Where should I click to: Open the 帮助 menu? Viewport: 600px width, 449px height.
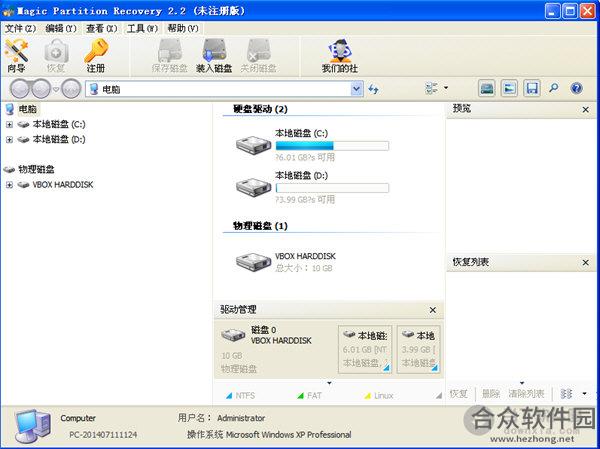183,29
